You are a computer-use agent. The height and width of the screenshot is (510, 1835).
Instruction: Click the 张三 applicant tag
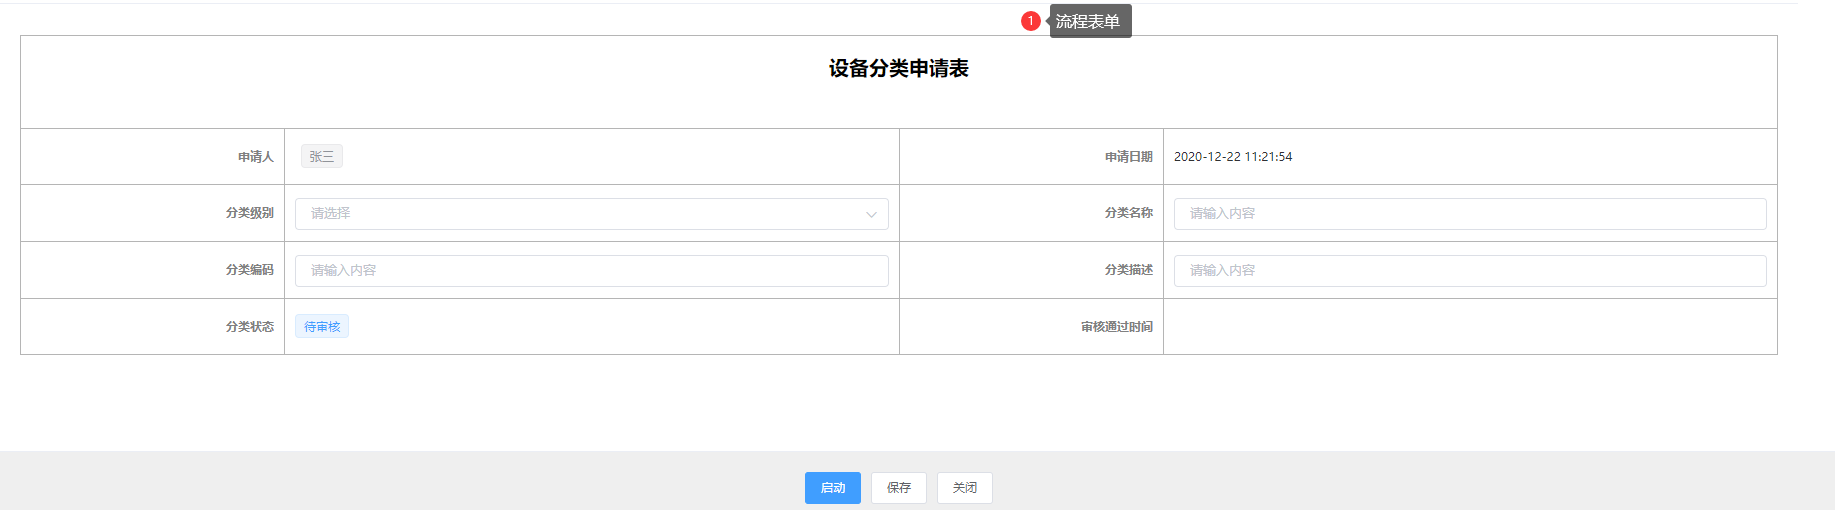point(322,157)
